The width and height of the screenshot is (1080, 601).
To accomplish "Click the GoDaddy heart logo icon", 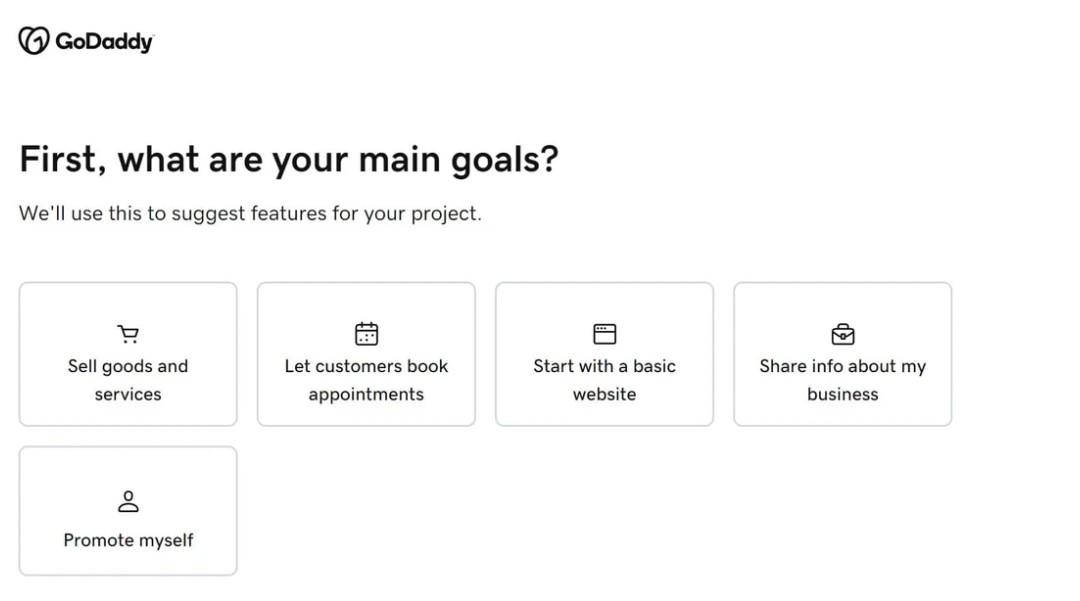I will coord(34,41).
